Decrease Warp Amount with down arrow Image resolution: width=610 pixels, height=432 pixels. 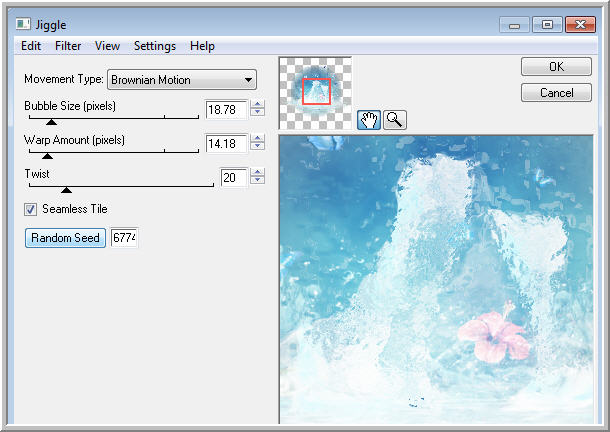point(258,146)
